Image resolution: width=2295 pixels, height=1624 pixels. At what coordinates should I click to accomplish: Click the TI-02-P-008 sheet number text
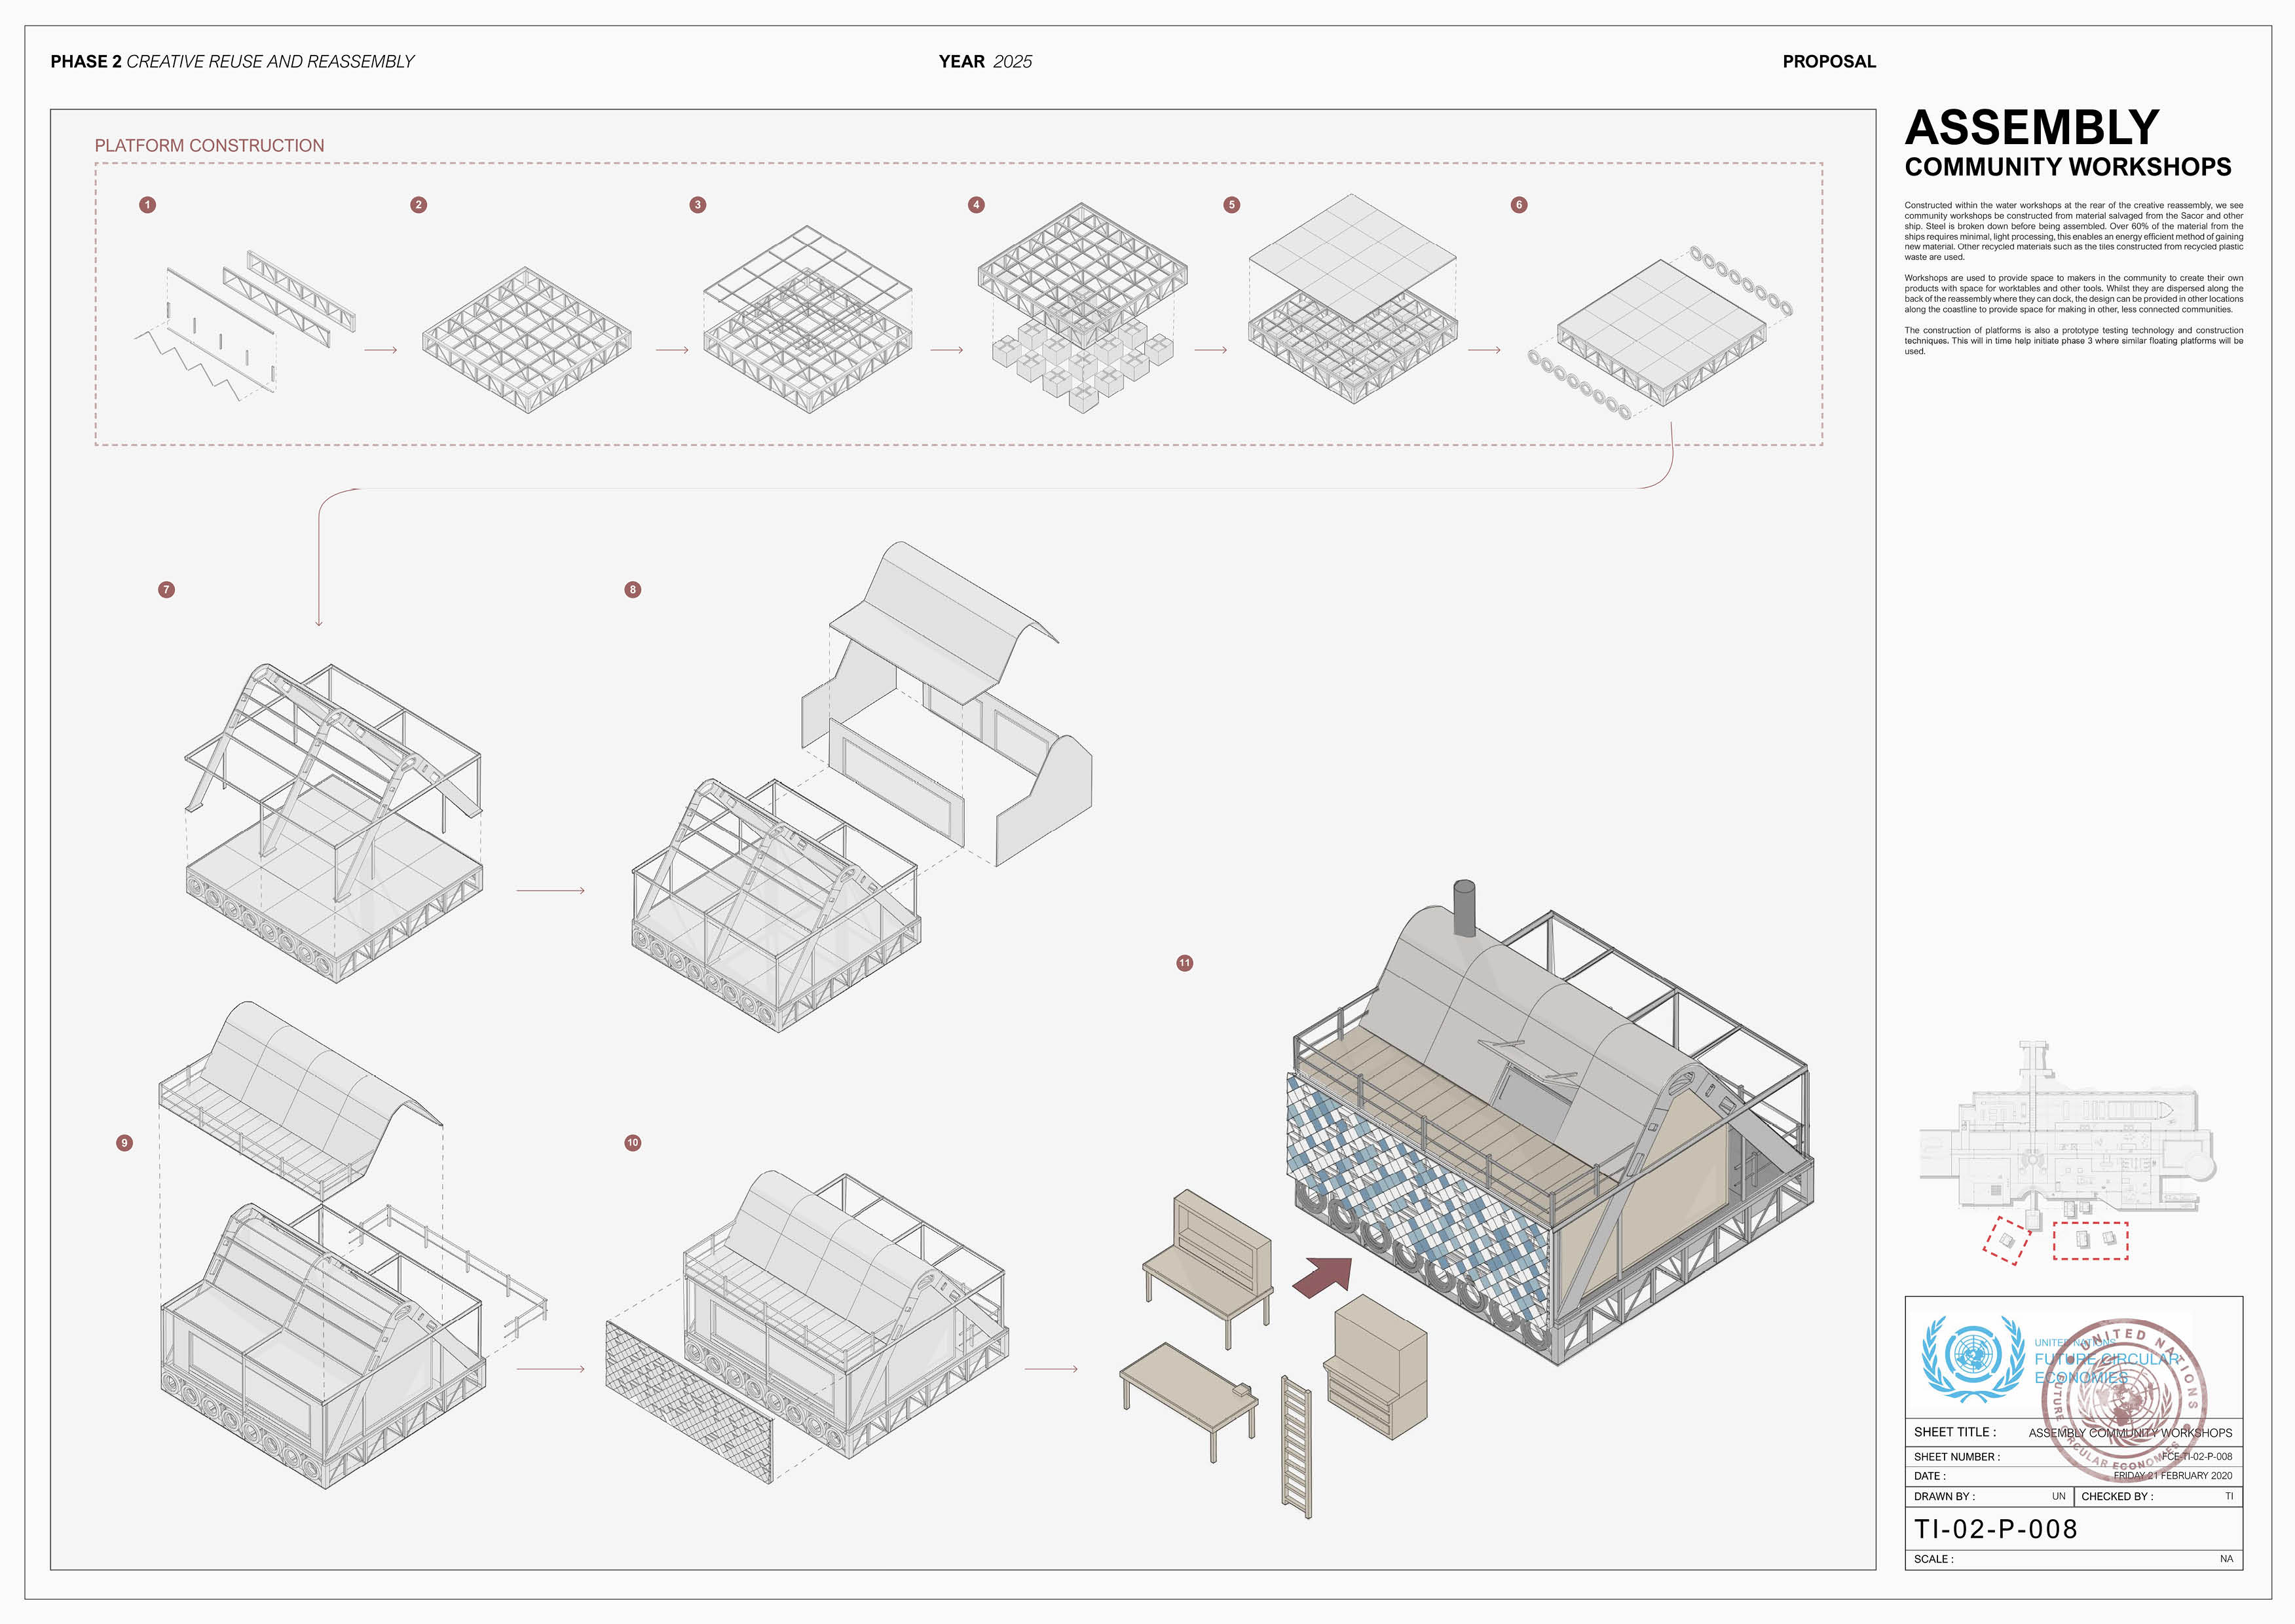coord(1996,1529)
